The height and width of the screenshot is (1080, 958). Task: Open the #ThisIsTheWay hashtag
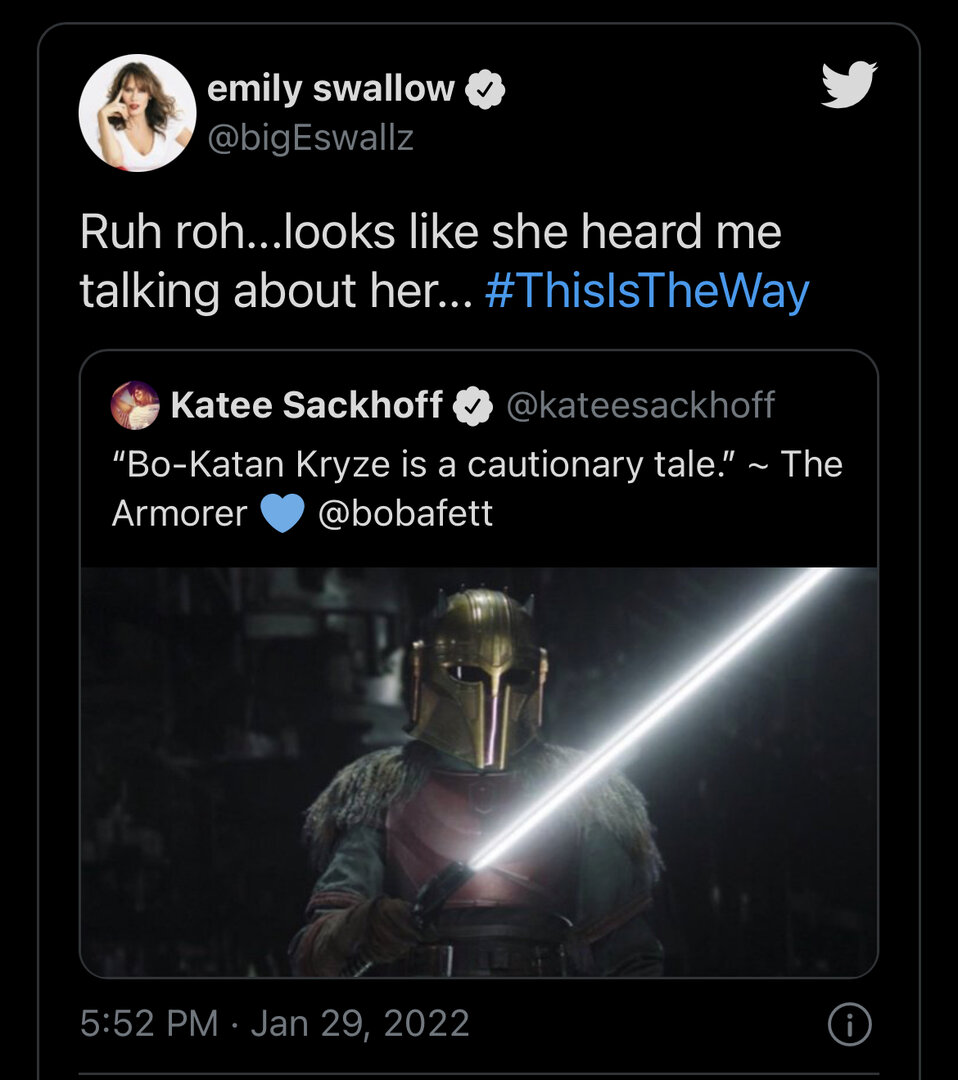click(646, 291)
